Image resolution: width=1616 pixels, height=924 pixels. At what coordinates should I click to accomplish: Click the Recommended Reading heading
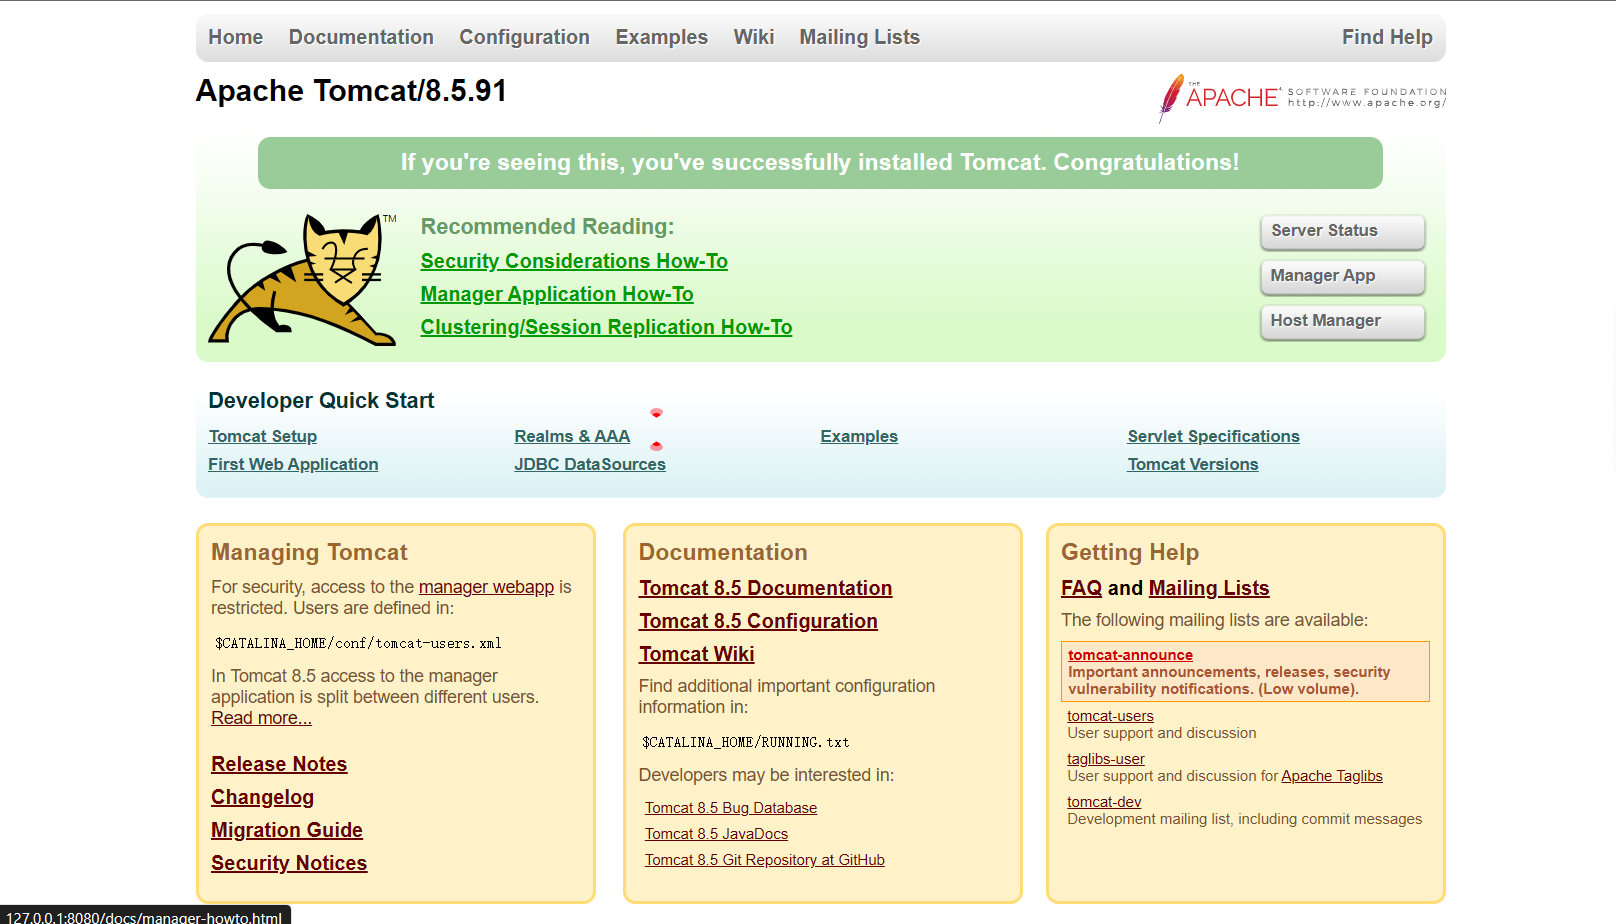coord(547,227)
